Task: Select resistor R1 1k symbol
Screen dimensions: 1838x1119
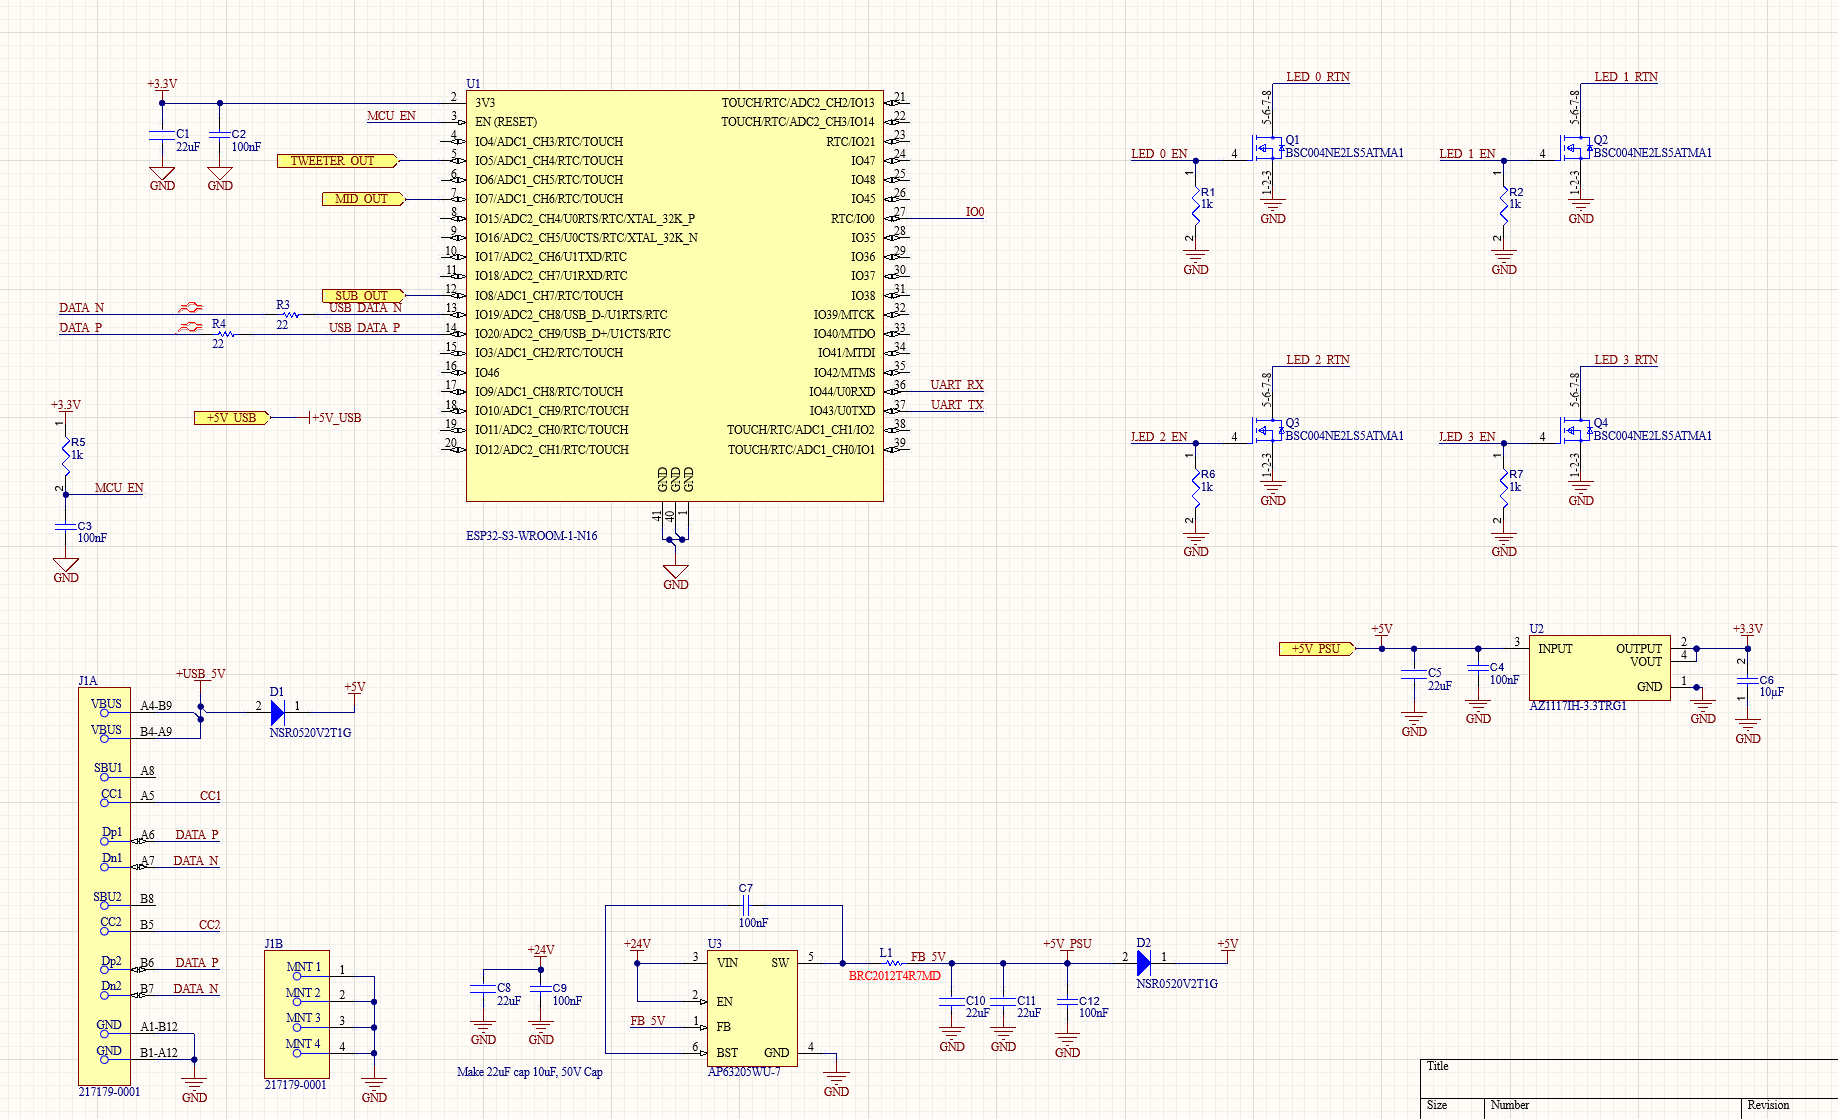Action: (1196, 207)
